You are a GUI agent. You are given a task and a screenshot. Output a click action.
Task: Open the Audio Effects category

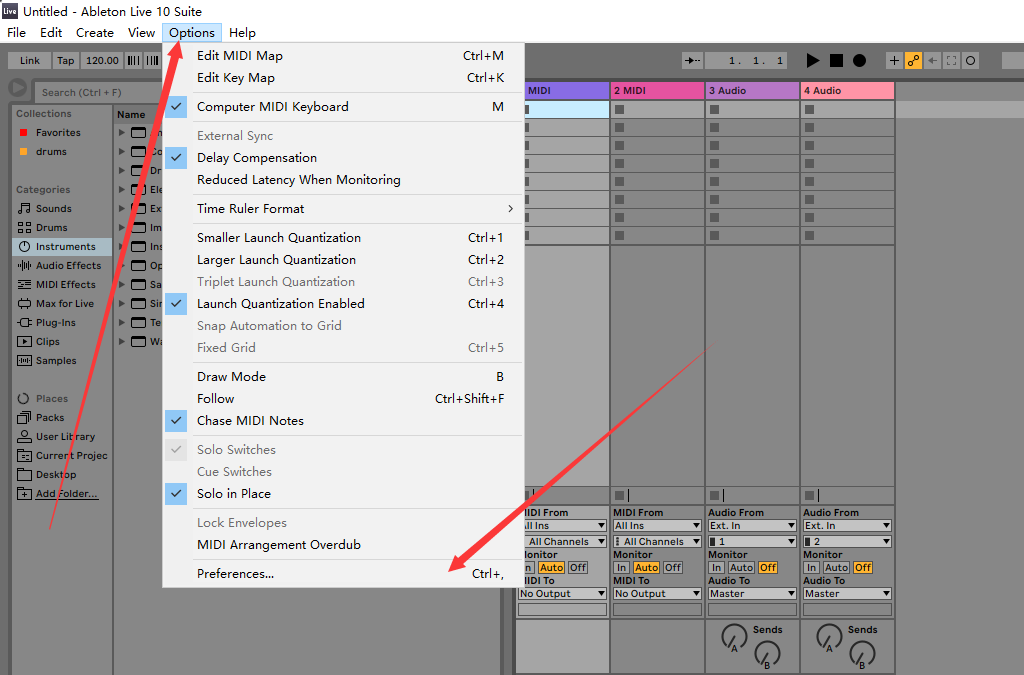(62, 265)
